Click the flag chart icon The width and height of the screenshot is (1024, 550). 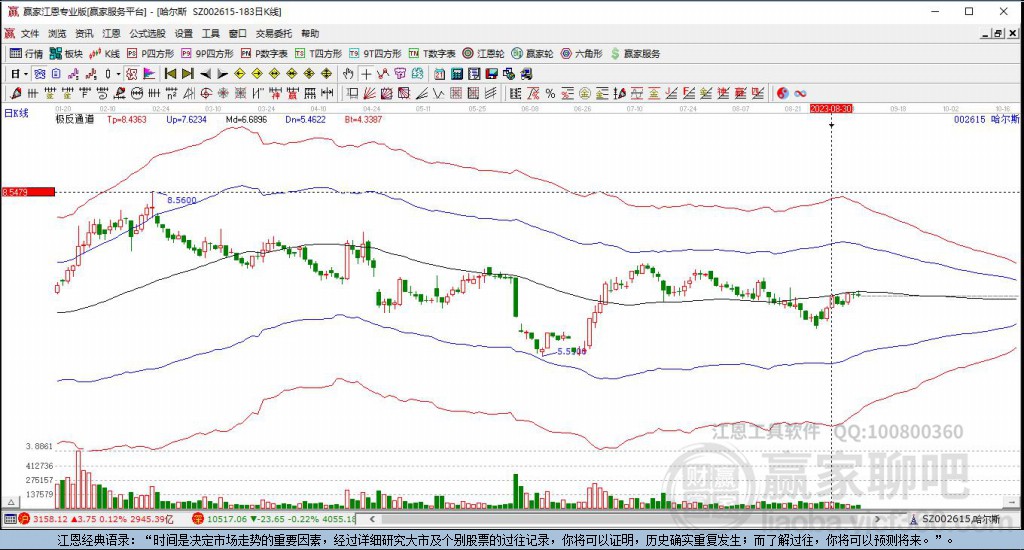tap(150, 74)
